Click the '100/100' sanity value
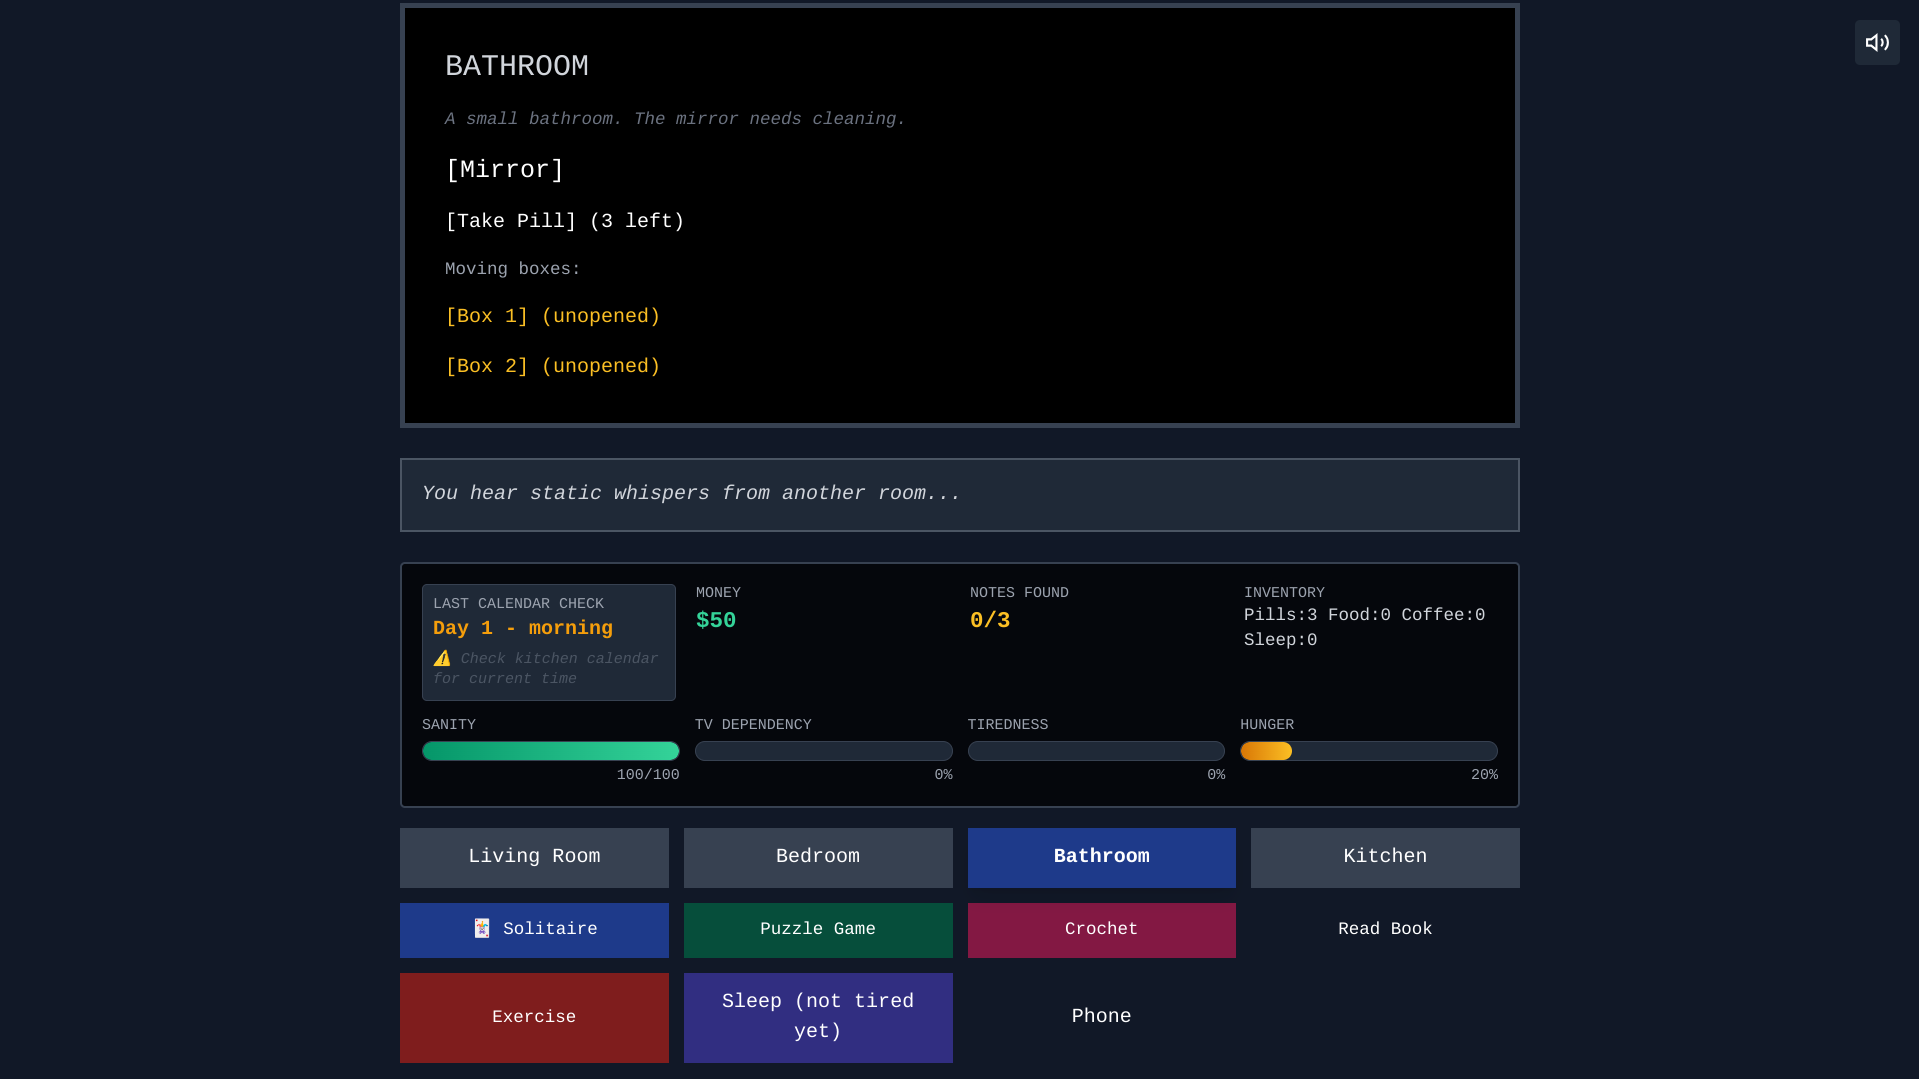1919x1079 pixels. 648,776
